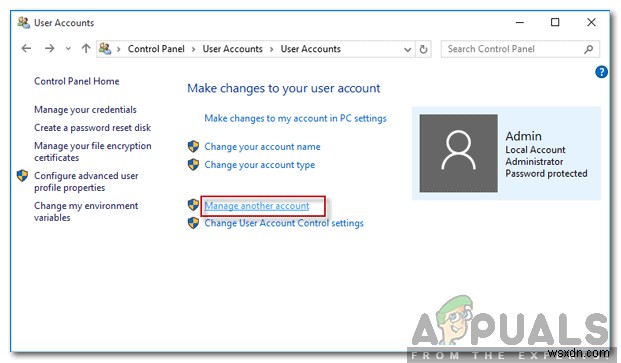Open Make changes to my account in PC settings
Screen dimensions: 621x363
pos(295,118)
